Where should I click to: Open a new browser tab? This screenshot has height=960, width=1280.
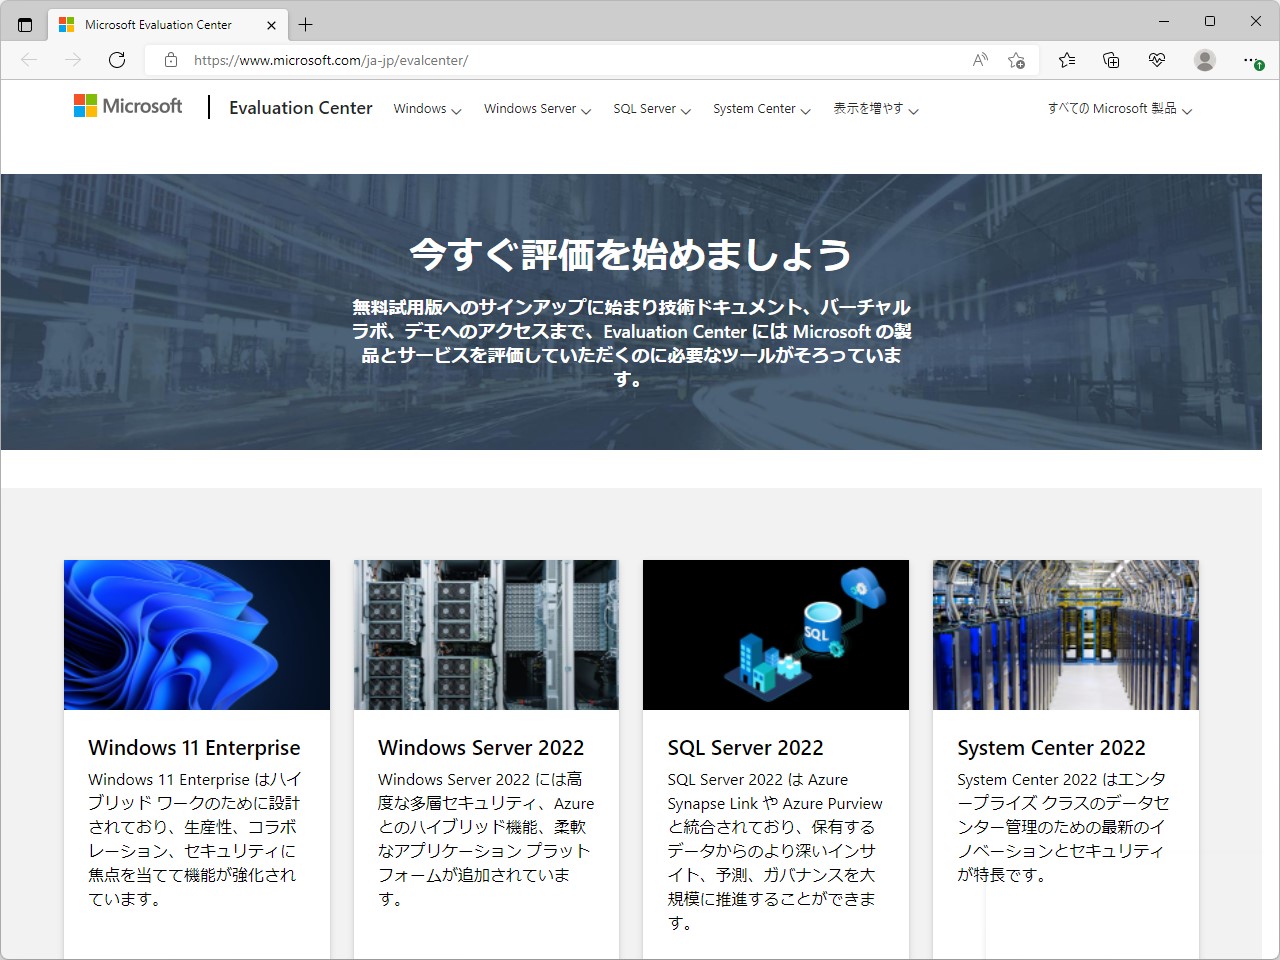coord(306,24)
